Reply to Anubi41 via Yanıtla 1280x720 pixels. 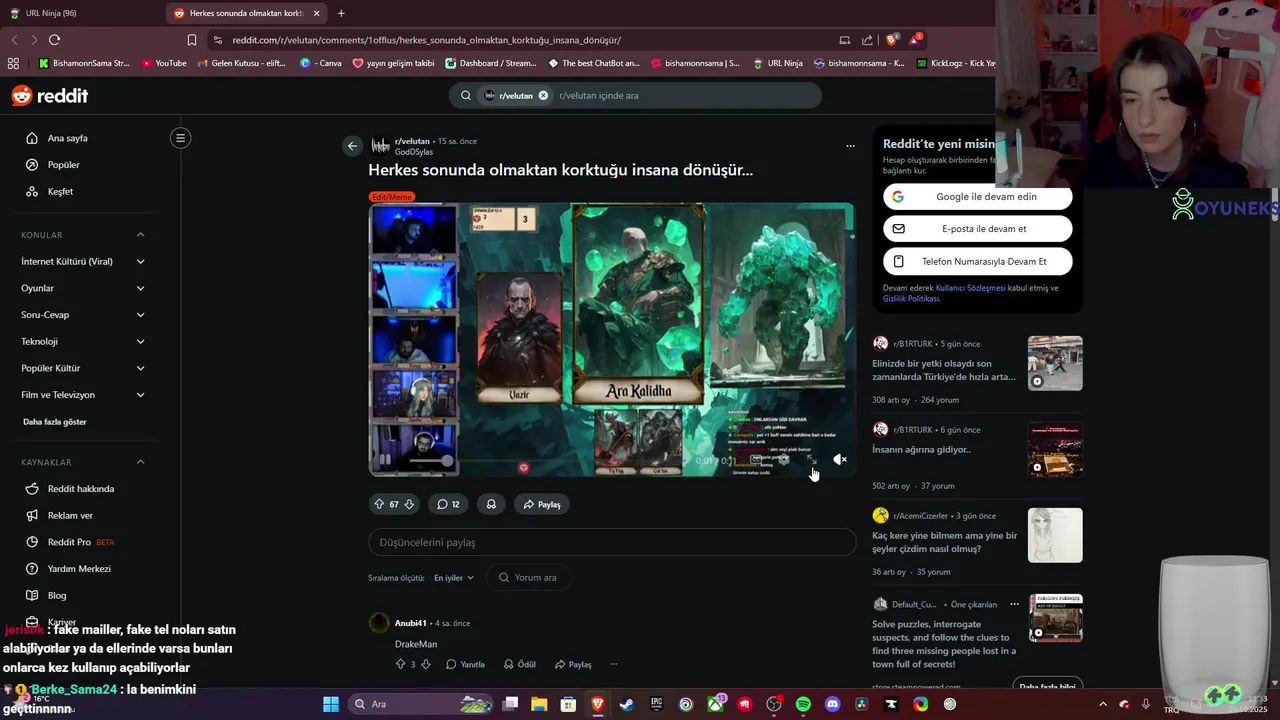(465, 664)
